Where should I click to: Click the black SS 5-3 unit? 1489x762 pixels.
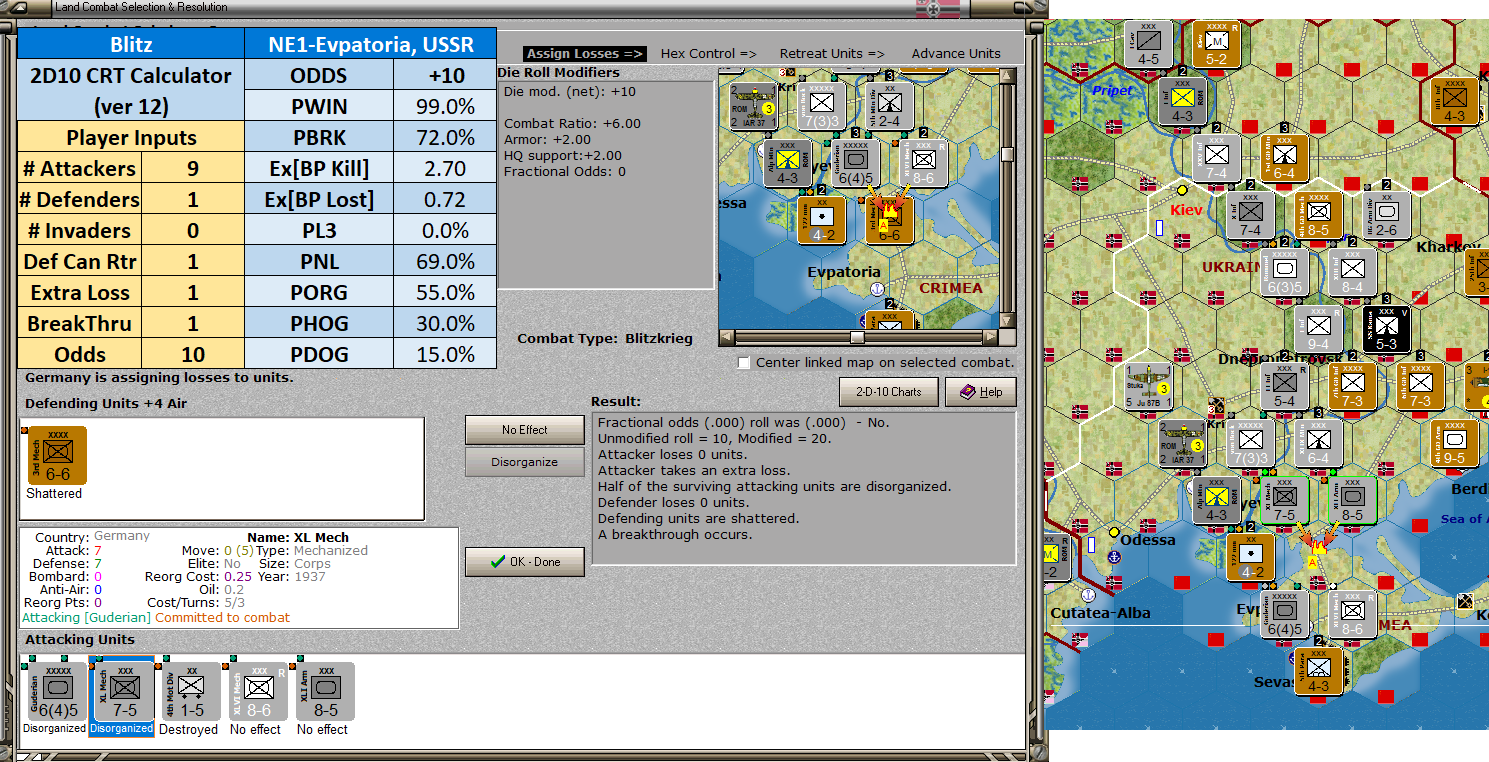click(x=1386, y=328)
